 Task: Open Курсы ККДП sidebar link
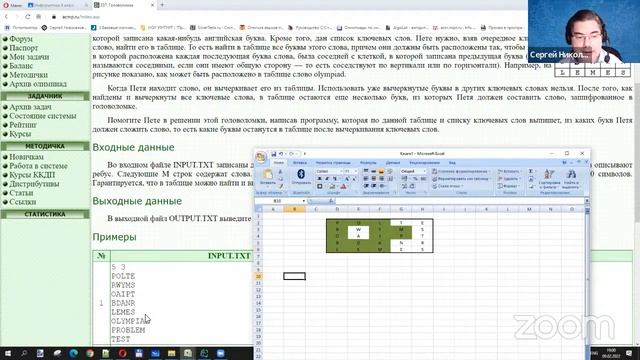(32, 175)
